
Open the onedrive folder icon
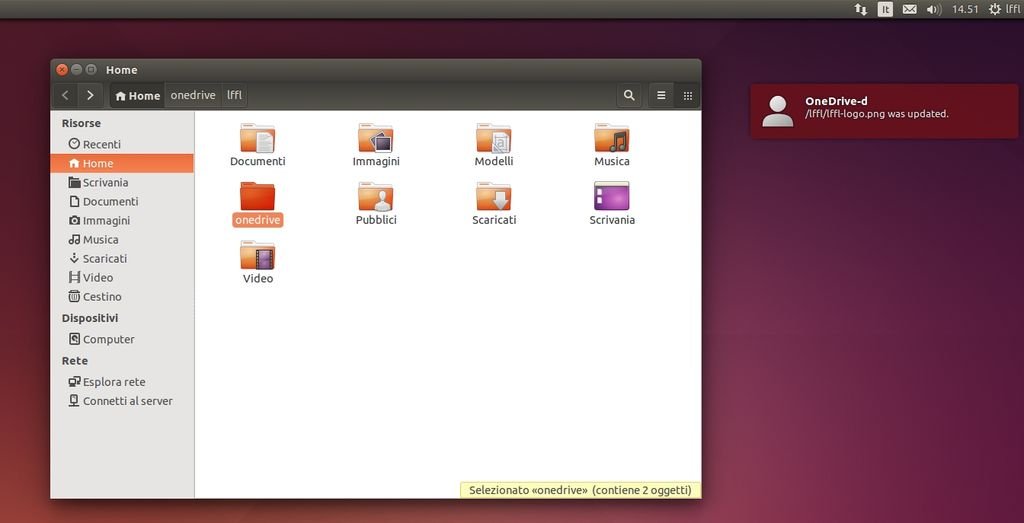(257, 197)
